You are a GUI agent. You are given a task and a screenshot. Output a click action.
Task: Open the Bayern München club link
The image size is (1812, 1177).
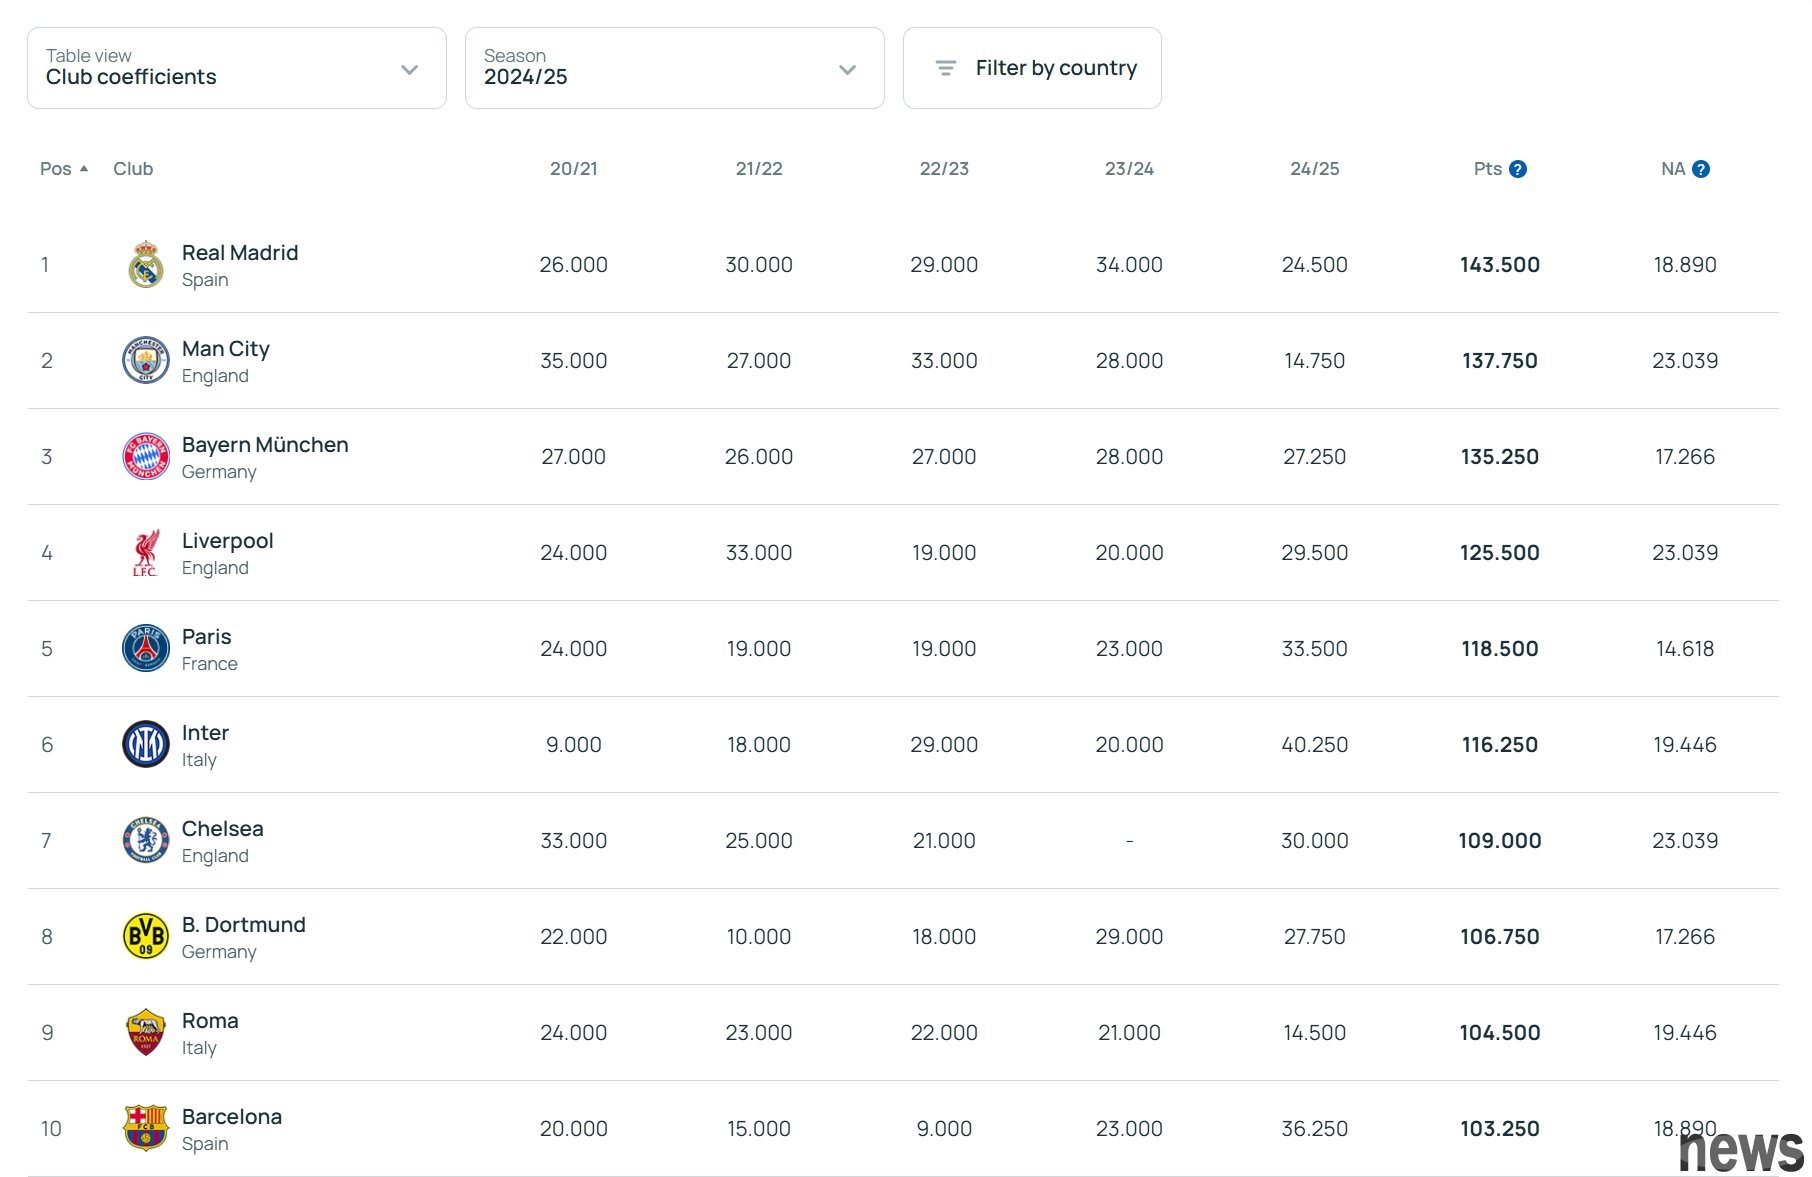[x=265, y=445]
